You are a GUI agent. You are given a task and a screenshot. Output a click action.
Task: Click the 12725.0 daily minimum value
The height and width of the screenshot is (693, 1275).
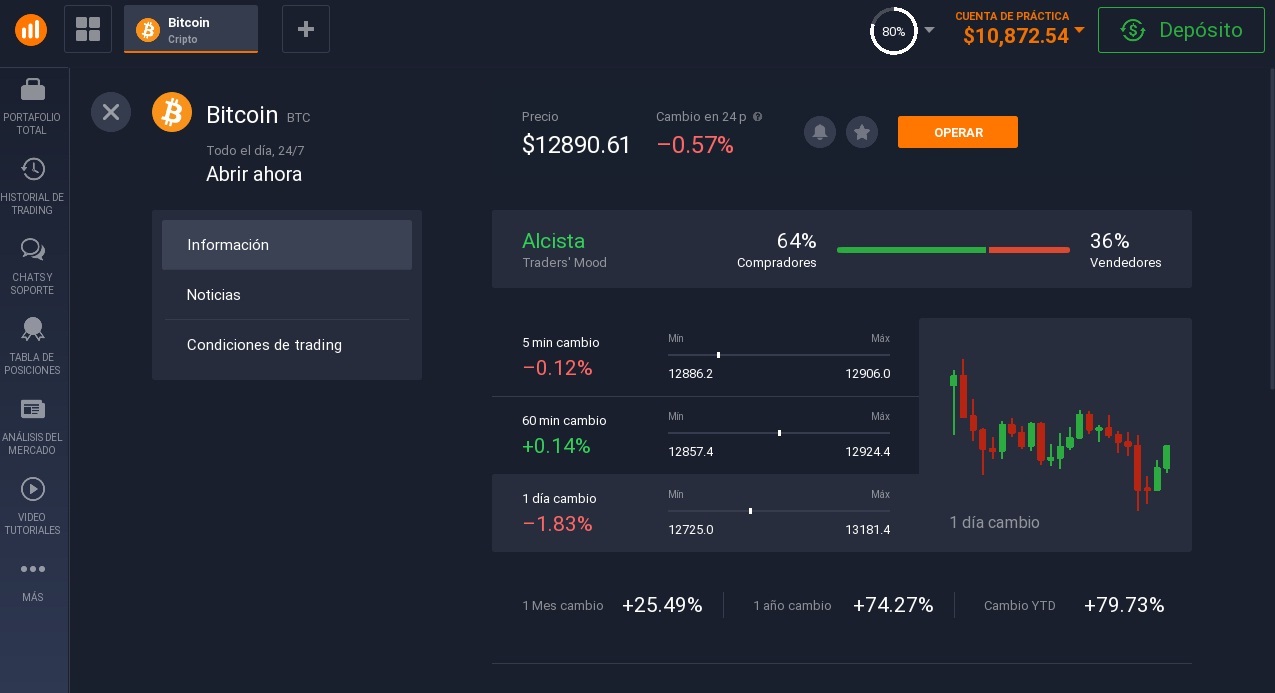point(691,530)
